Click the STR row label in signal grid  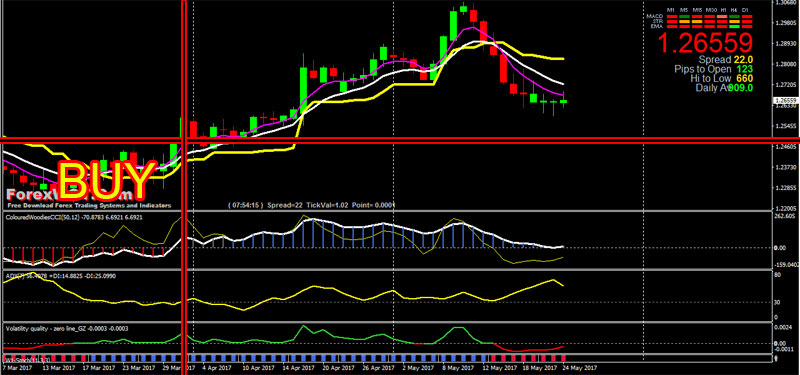click(x=658, y=21)
